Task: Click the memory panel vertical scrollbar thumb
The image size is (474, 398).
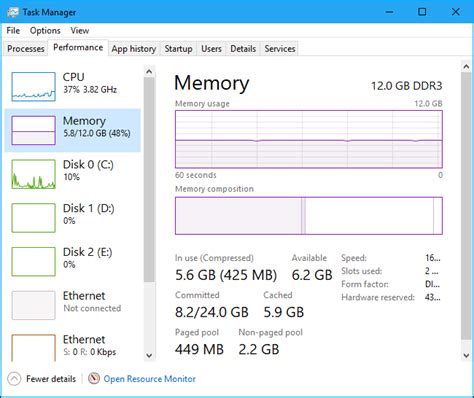Action: pos(466,206)
